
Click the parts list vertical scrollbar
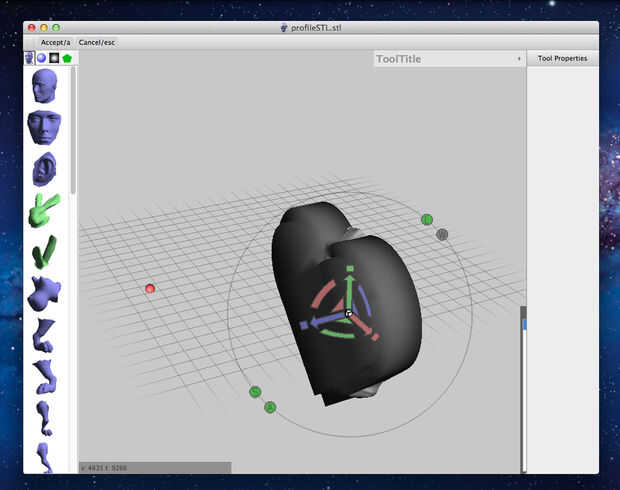click(x=73, y=131)
